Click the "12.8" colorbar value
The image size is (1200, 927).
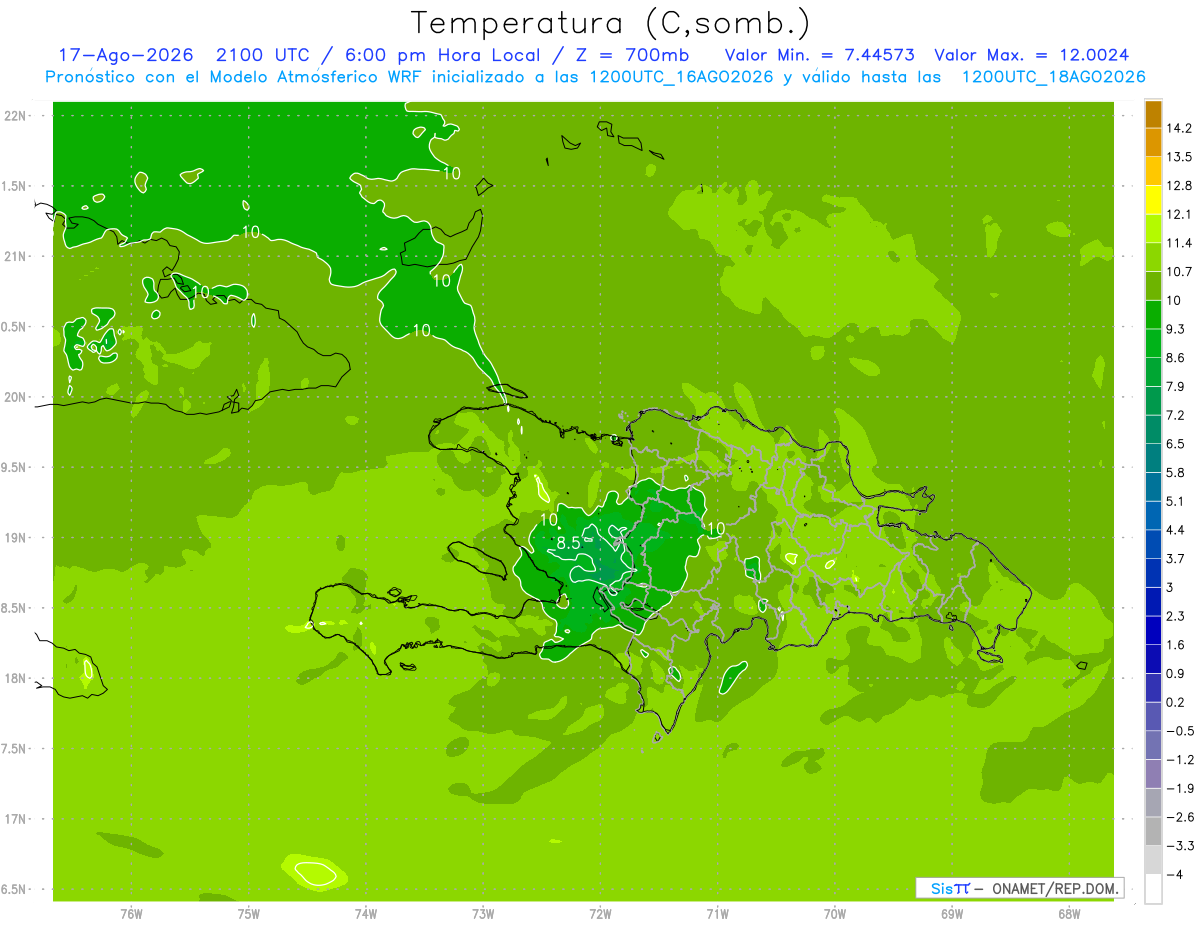coord(1180,186)
